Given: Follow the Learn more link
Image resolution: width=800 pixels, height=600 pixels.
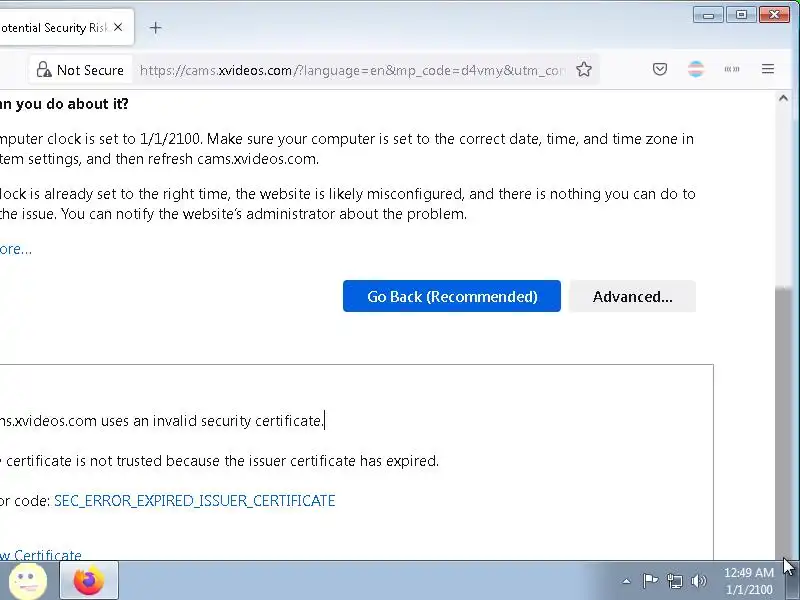Looking at the screenshot, I should click(x=15, y=249).
